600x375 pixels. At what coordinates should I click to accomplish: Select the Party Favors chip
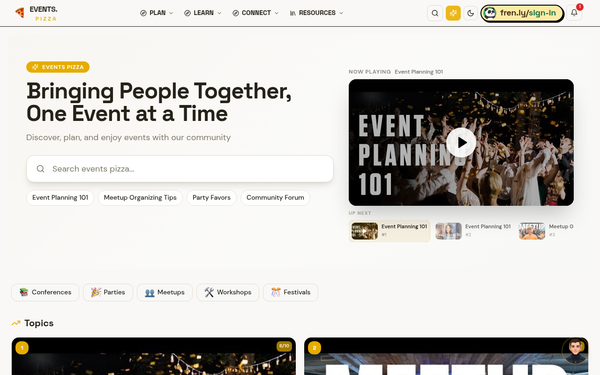tap(212, 198)
